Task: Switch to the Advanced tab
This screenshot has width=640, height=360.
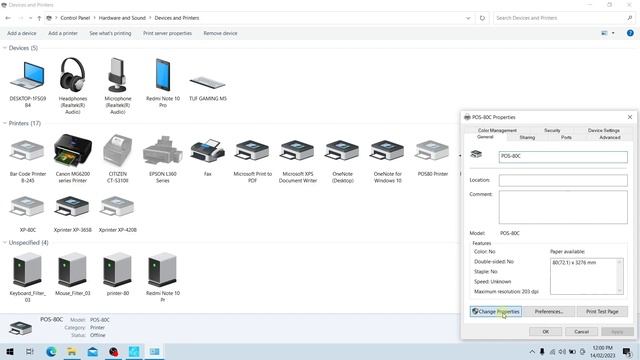Action: [x=610, y=138]
